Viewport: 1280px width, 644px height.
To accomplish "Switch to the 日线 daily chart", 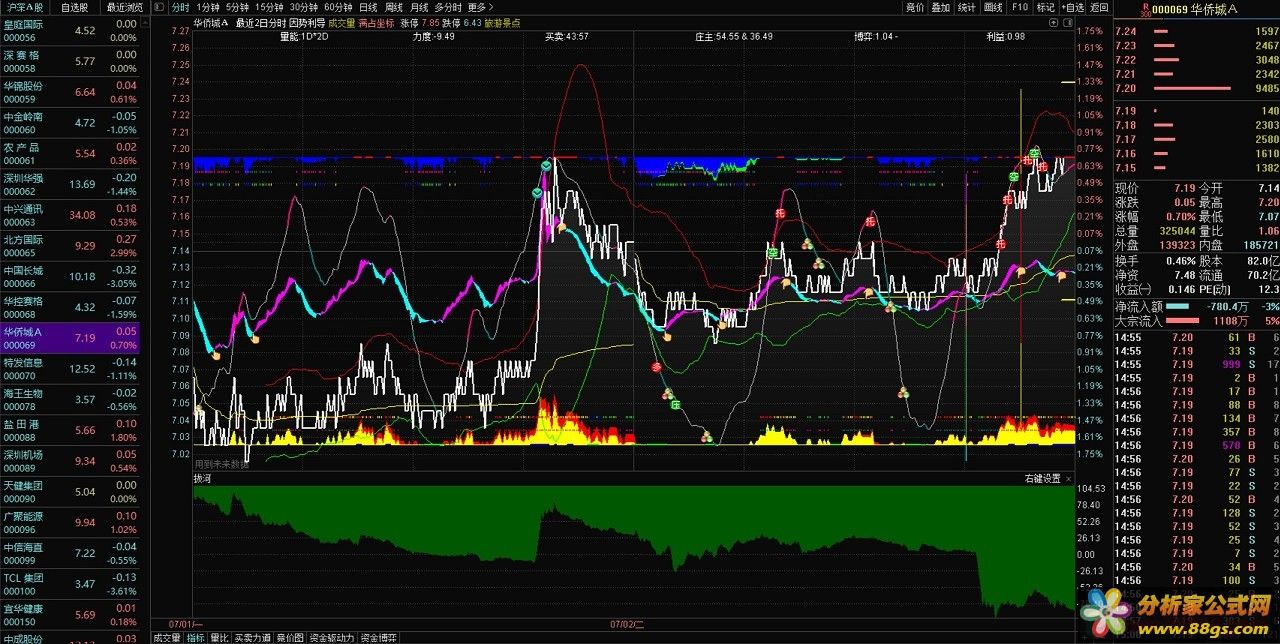I will click(369, 7).
